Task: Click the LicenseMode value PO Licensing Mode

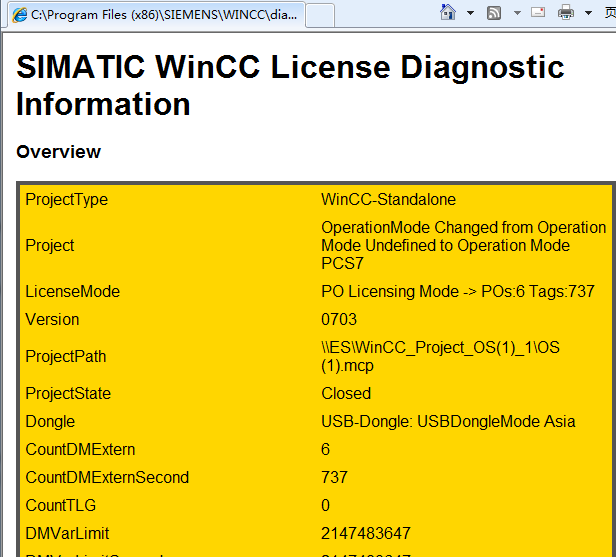Action: click(x=457, y=292)
